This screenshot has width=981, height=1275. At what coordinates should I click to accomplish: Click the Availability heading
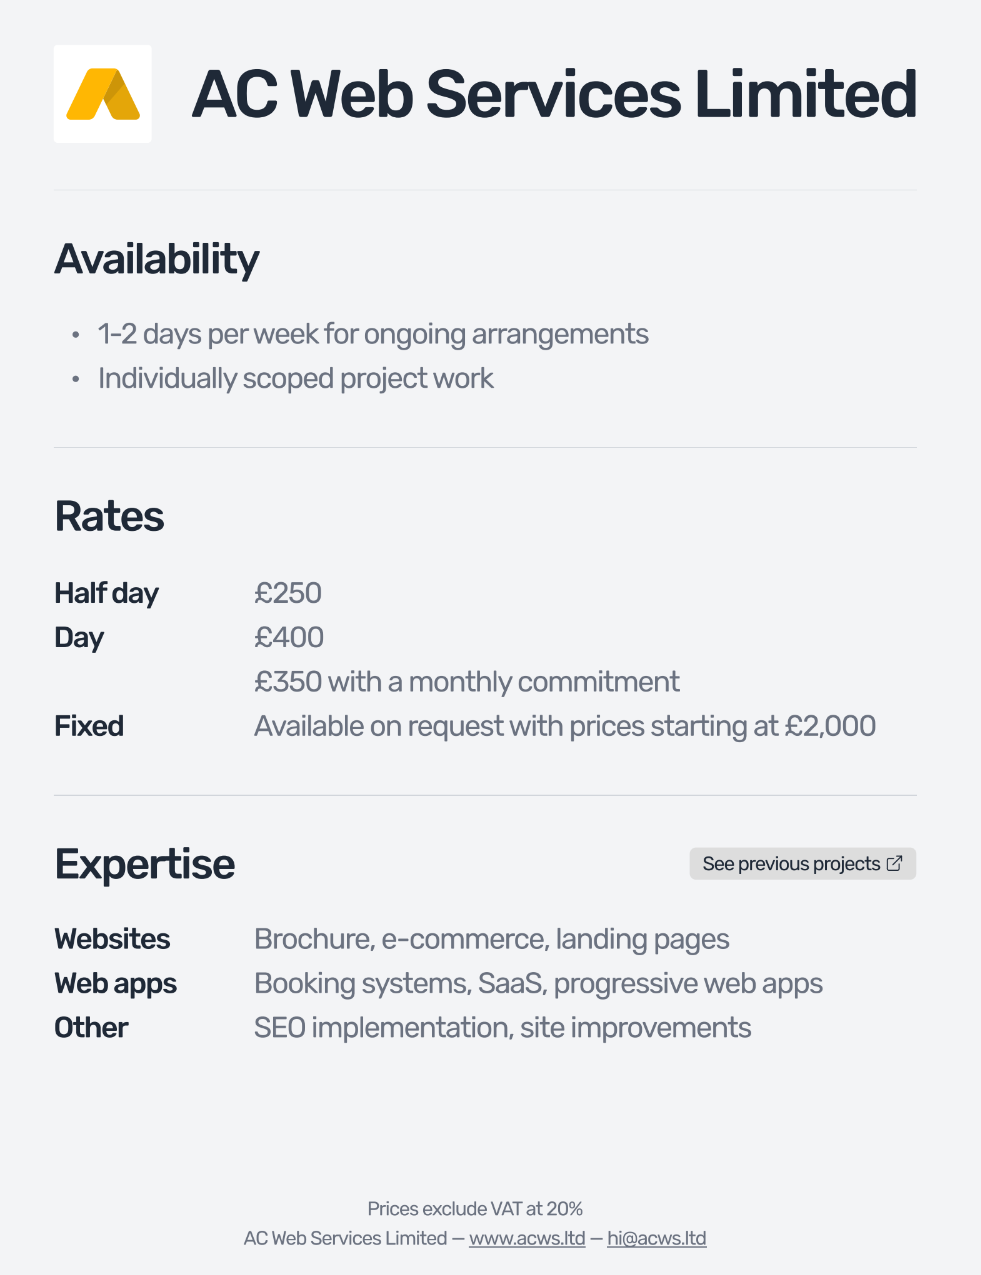157,259
